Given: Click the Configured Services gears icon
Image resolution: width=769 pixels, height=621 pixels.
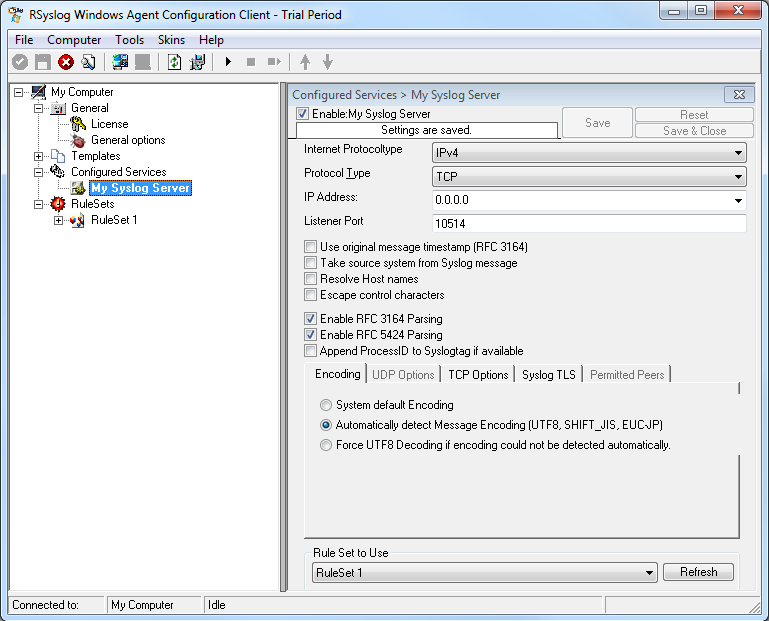Looking at the screenshot, I should click(x=58, y=172).
